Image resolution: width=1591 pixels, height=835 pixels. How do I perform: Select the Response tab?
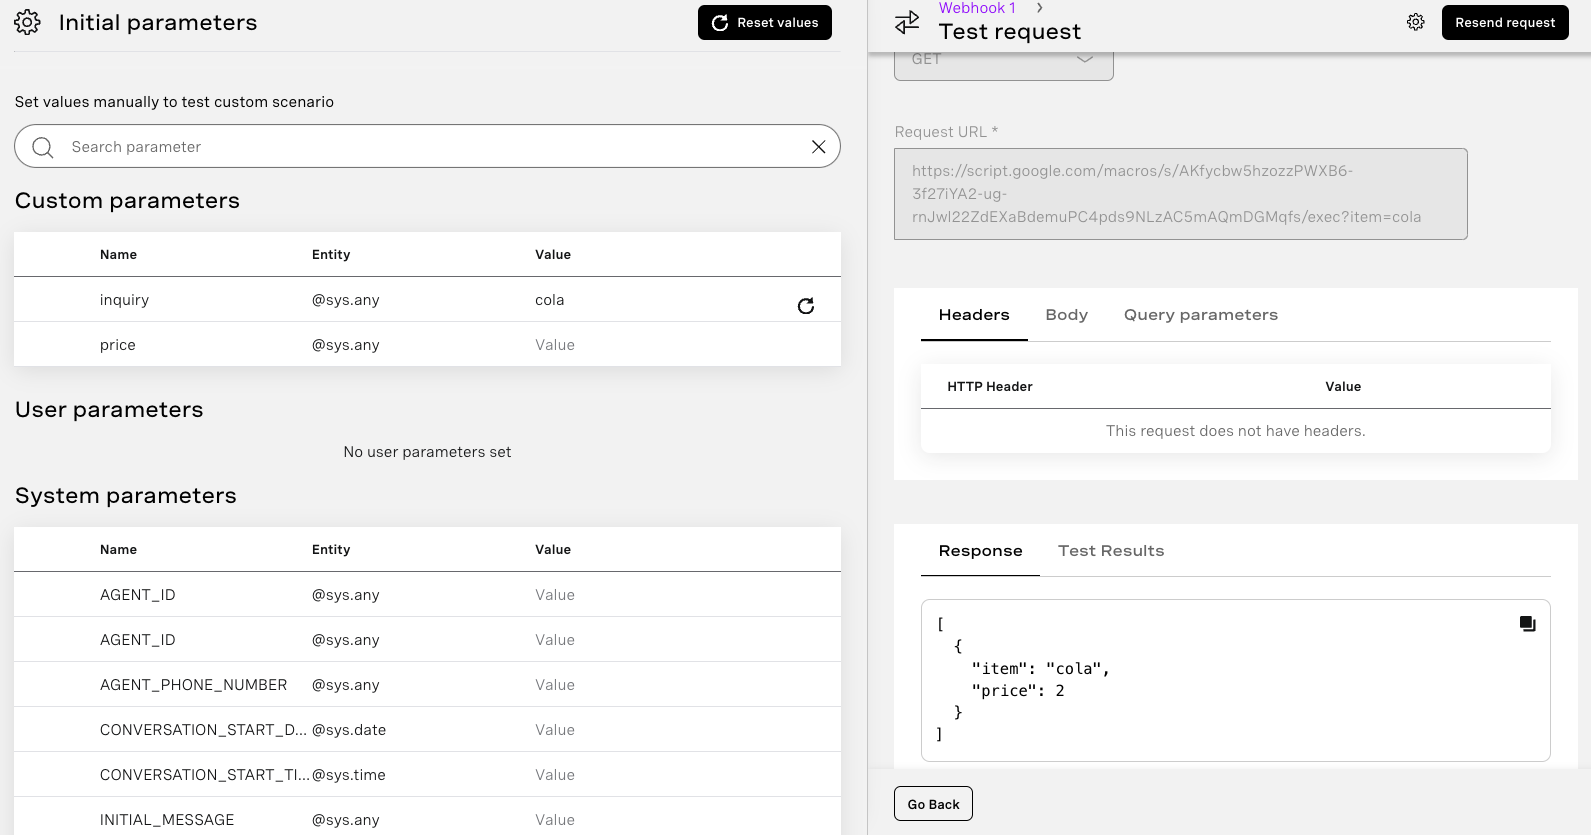tap(980, 551)
